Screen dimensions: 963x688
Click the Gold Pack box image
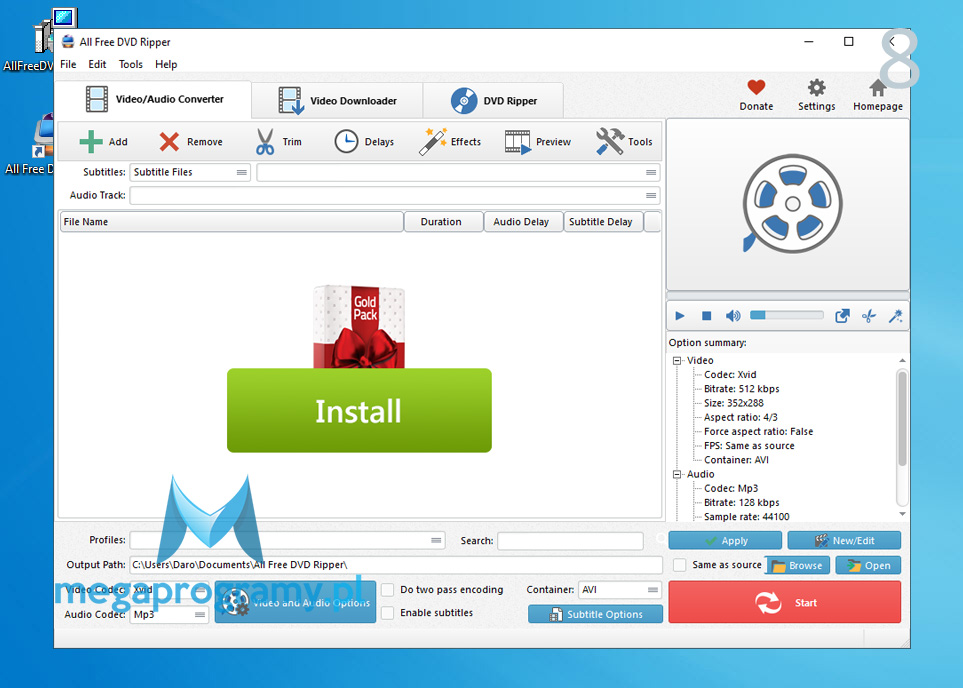[x=359, y=327]
